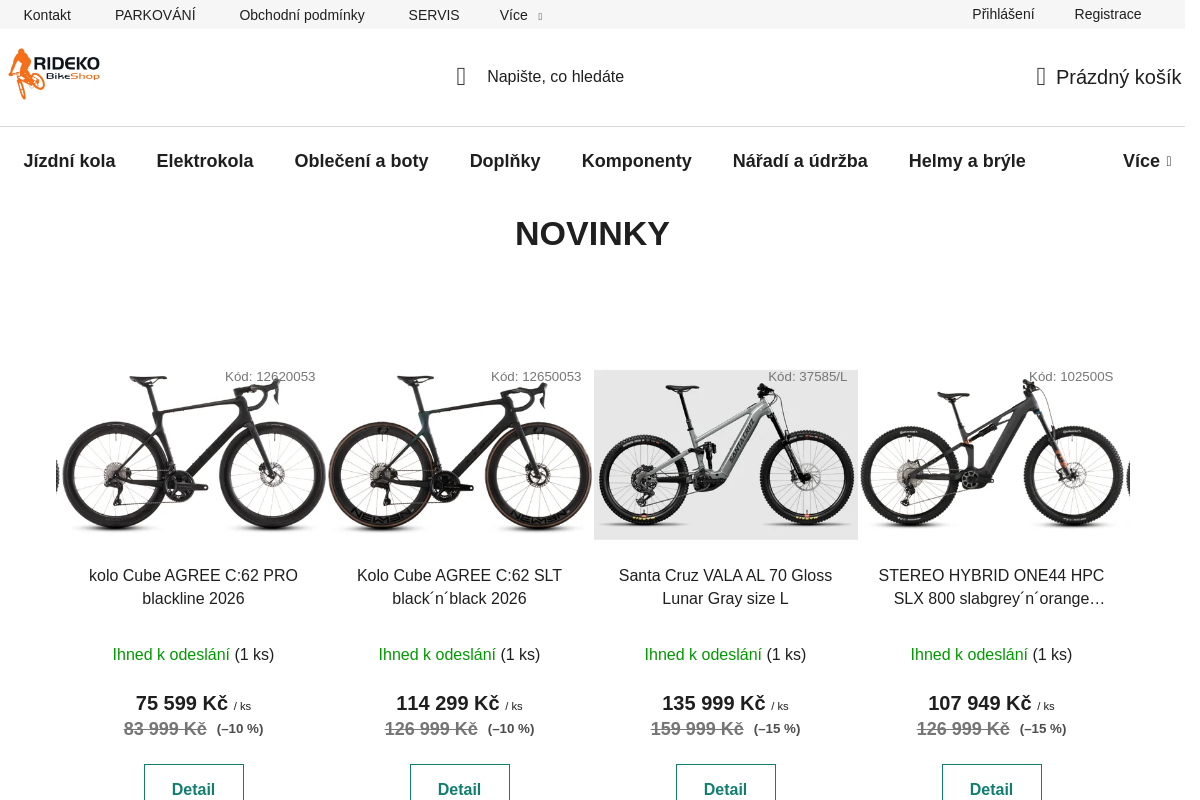Click the crossed-out price '83 999 Kč'
This screenshot has width=1200, height=800.
[x=165, y=729]
